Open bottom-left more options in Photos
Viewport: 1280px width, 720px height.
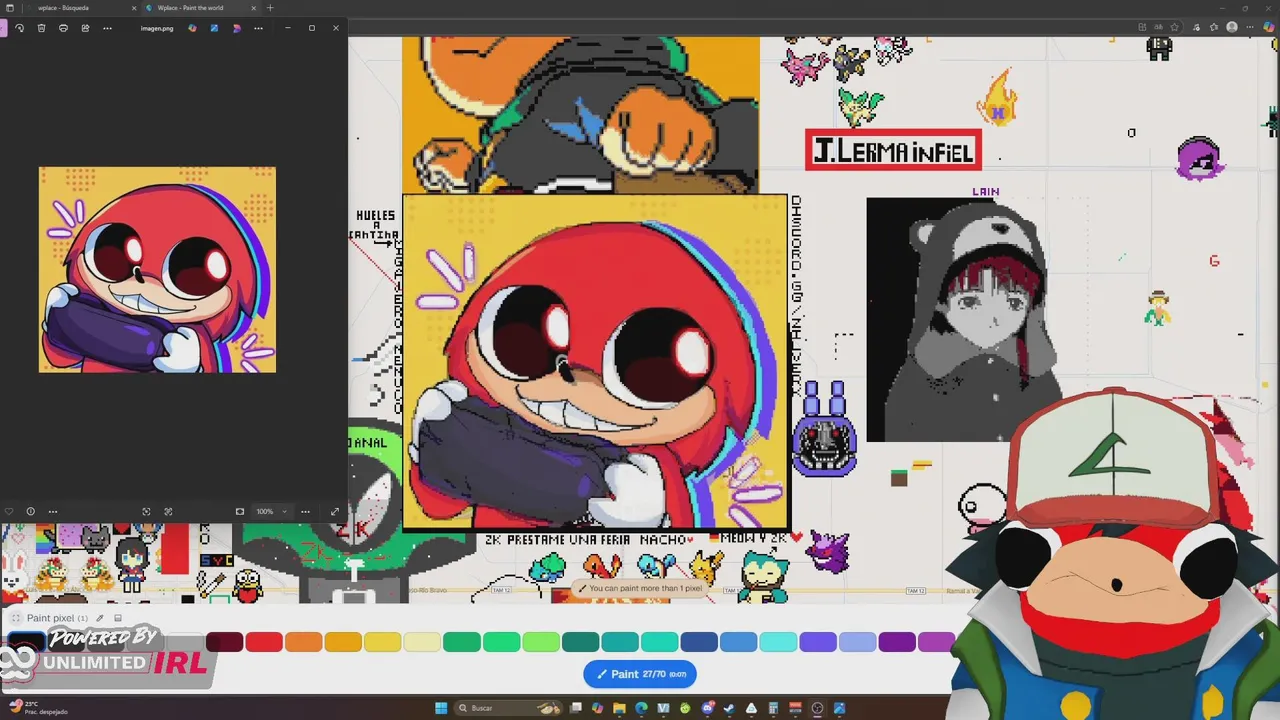[52, 511]
